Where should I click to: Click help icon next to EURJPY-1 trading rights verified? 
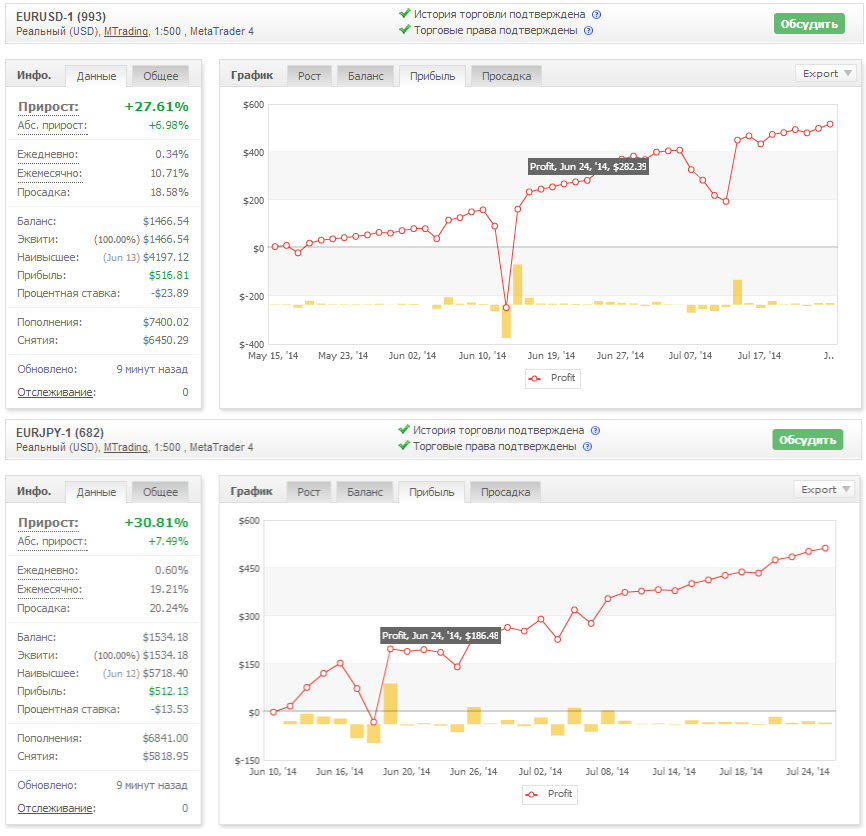click(588, 447)
